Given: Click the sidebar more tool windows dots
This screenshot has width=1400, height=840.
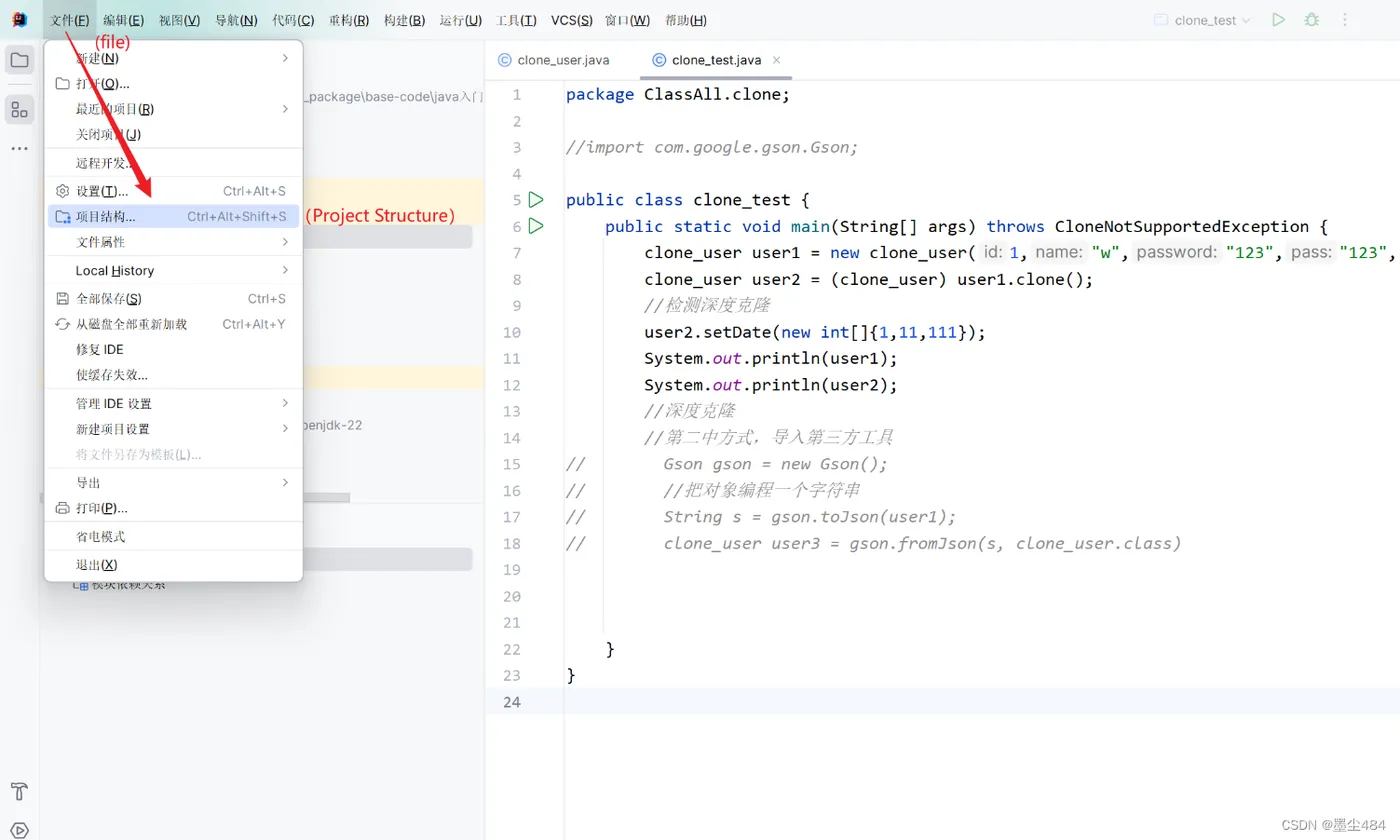Looking at the screenshot, I should tap(19, 148).
